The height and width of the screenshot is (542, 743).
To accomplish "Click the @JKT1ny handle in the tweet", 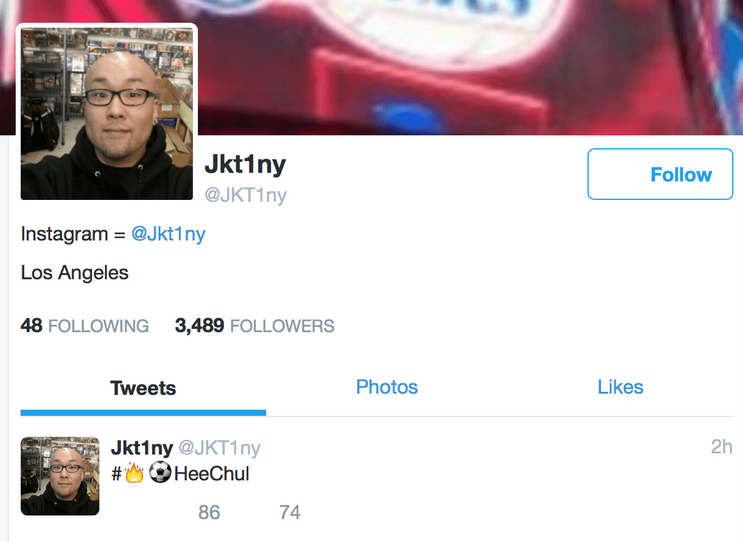I will point(219,448).
